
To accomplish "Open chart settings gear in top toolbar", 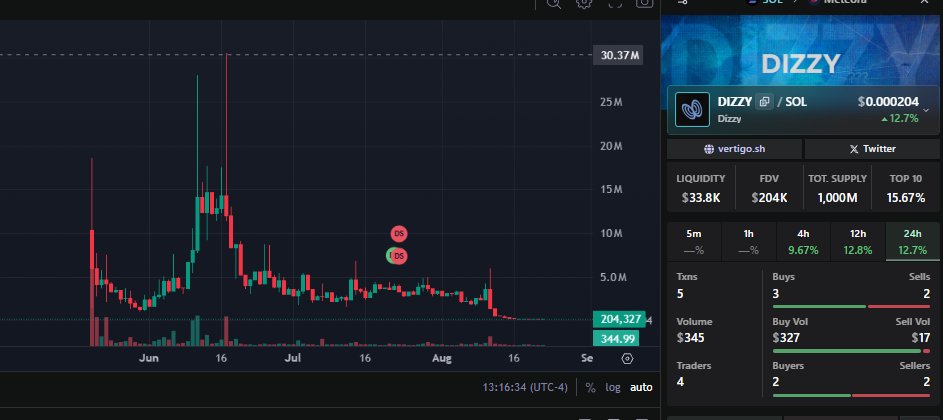I will [x=583, y=3].
